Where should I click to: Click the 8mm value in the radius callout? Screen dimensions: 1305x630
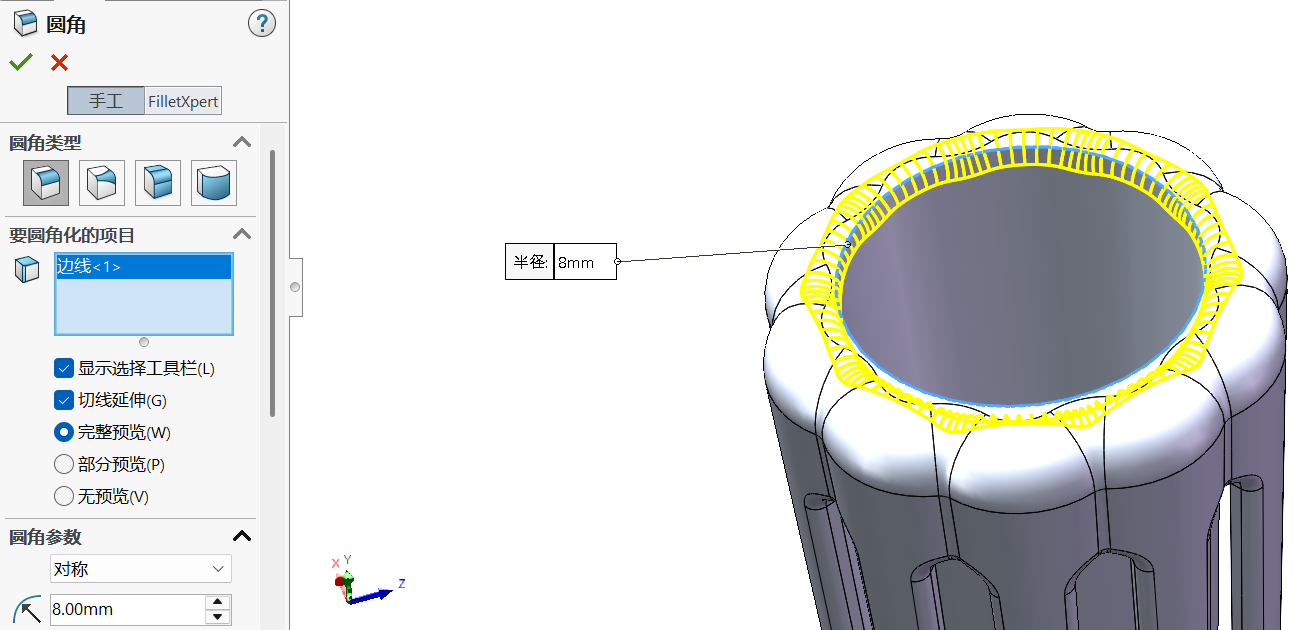point(585,262)
